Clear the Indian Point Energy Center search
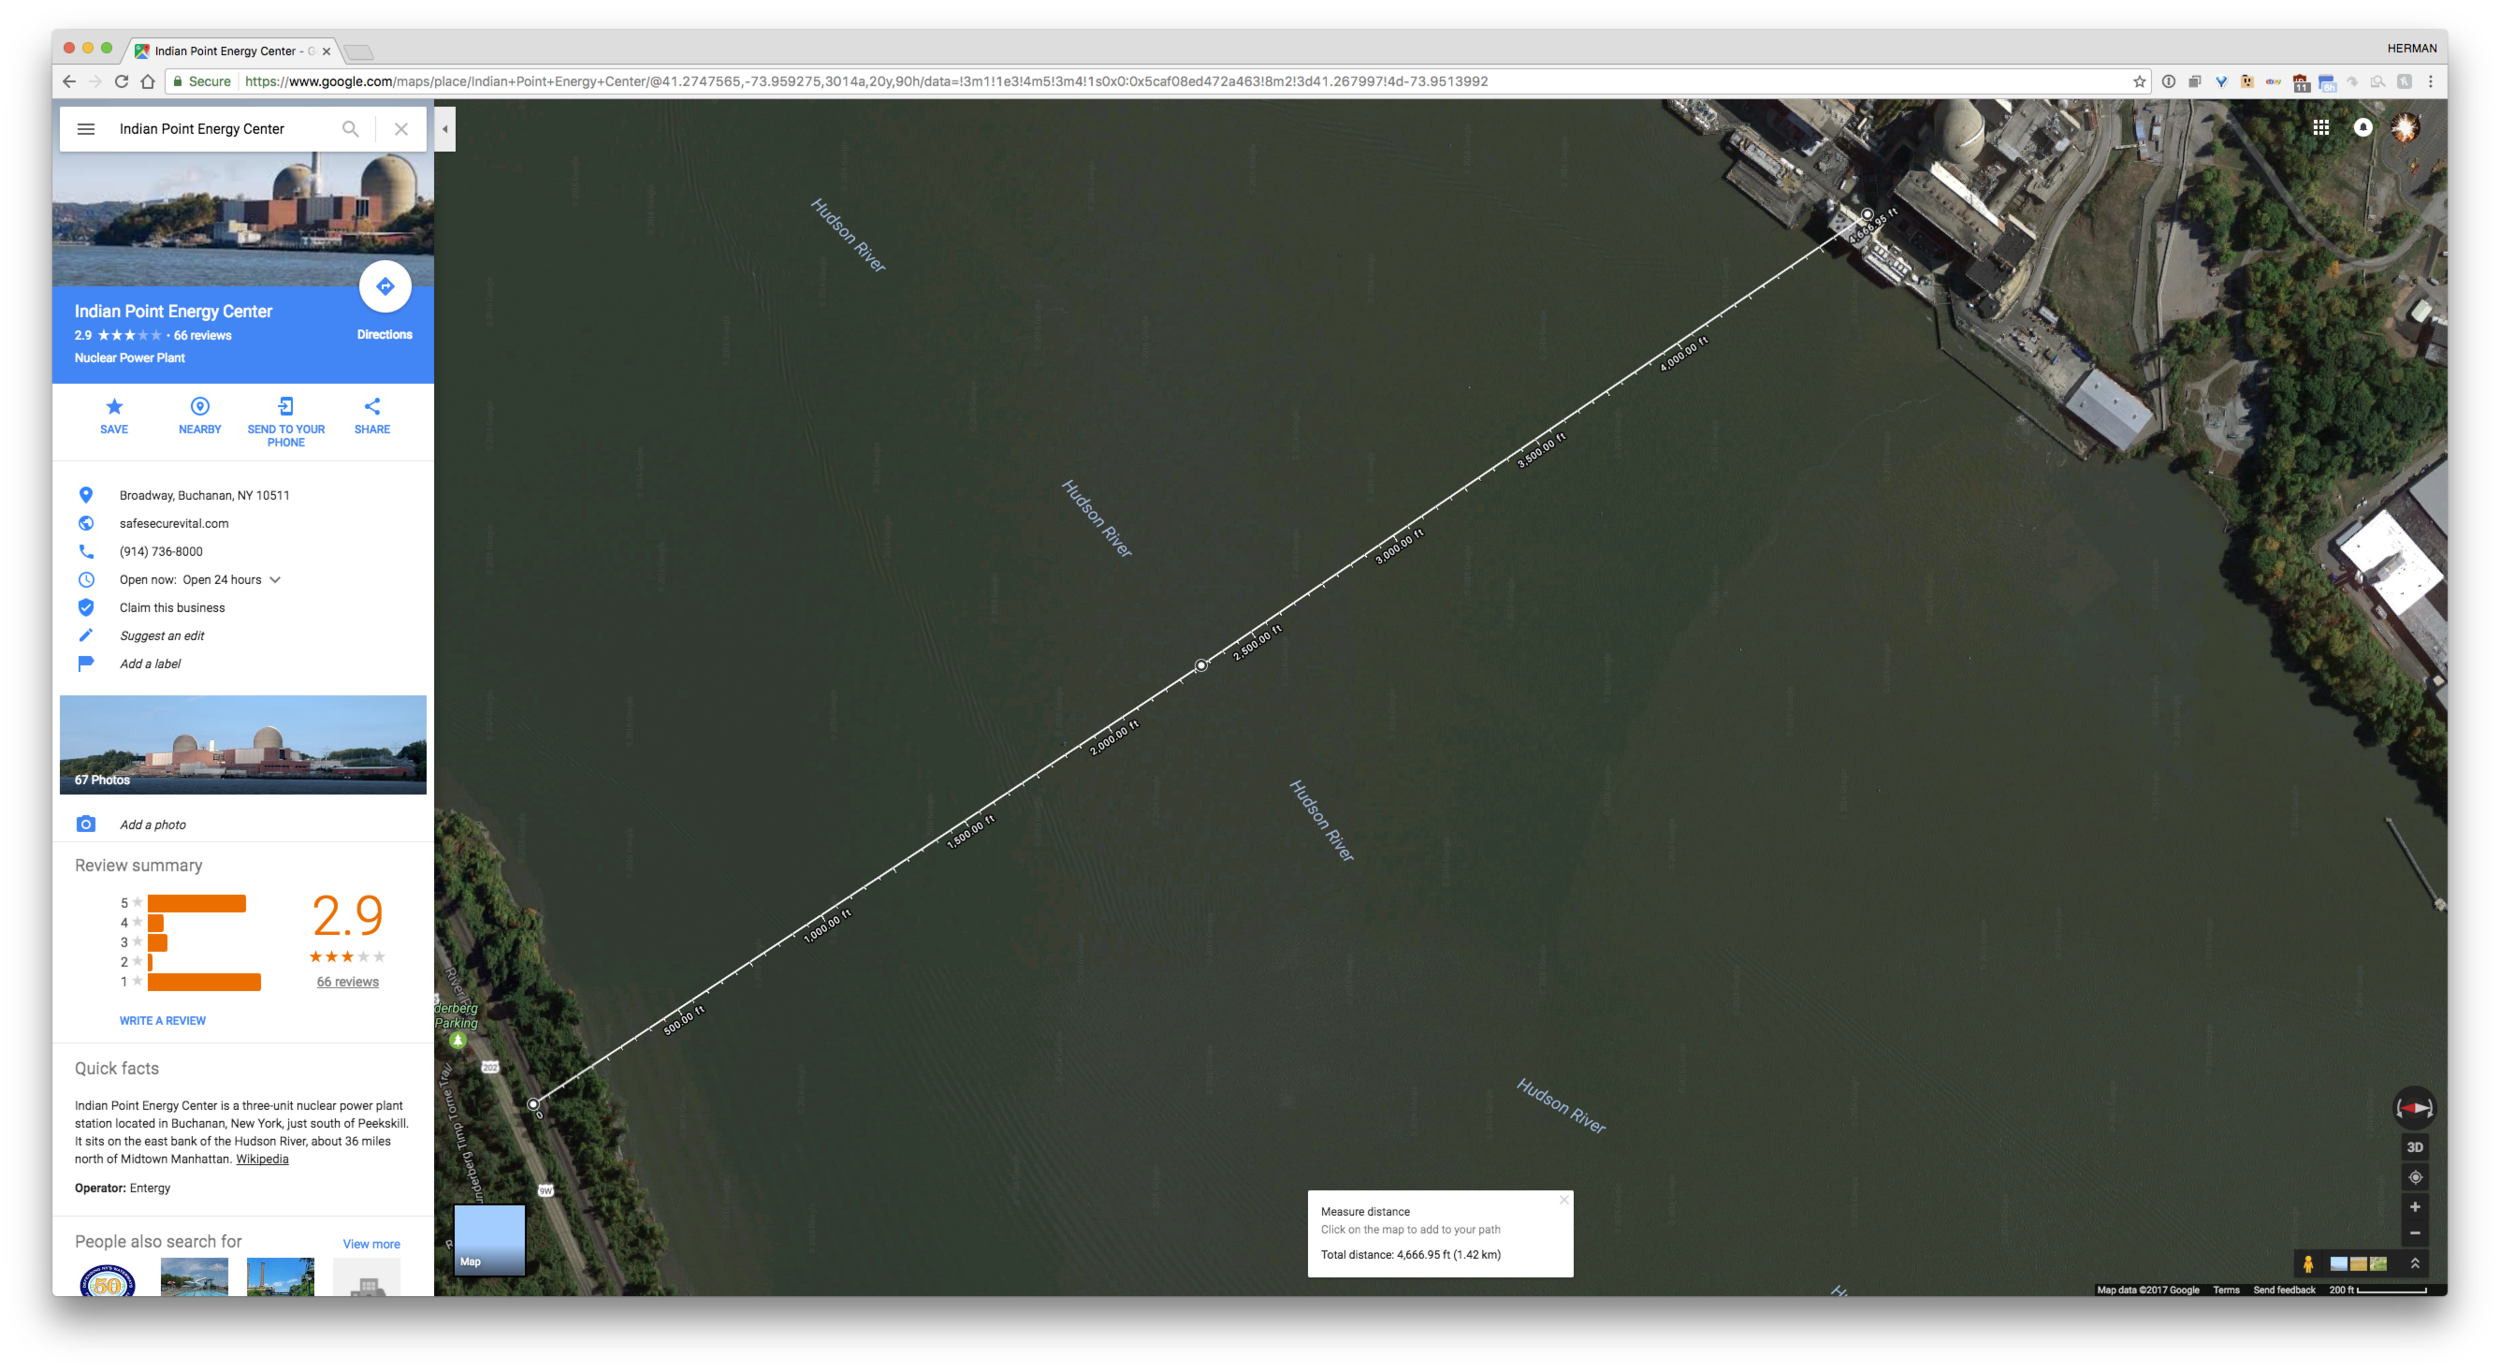2500x1371 pixels. click(401, 129)
